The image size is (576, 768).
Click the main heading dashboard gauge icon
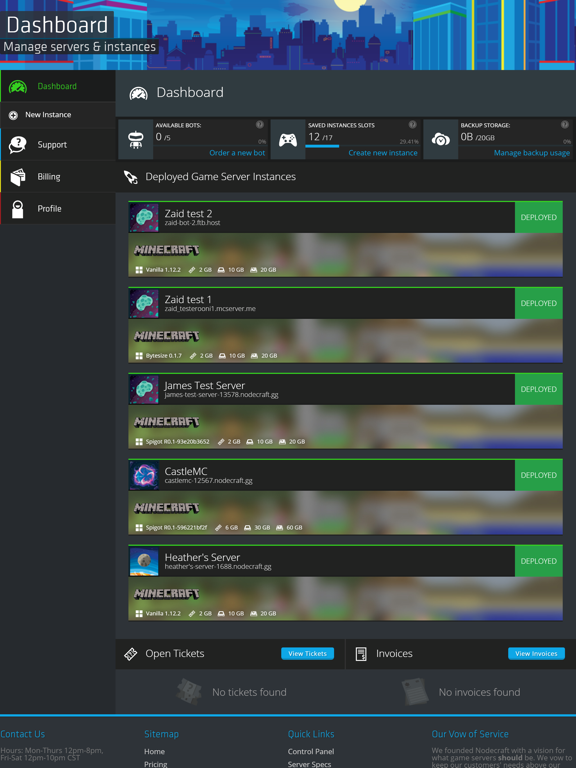[x=139, y=93]
